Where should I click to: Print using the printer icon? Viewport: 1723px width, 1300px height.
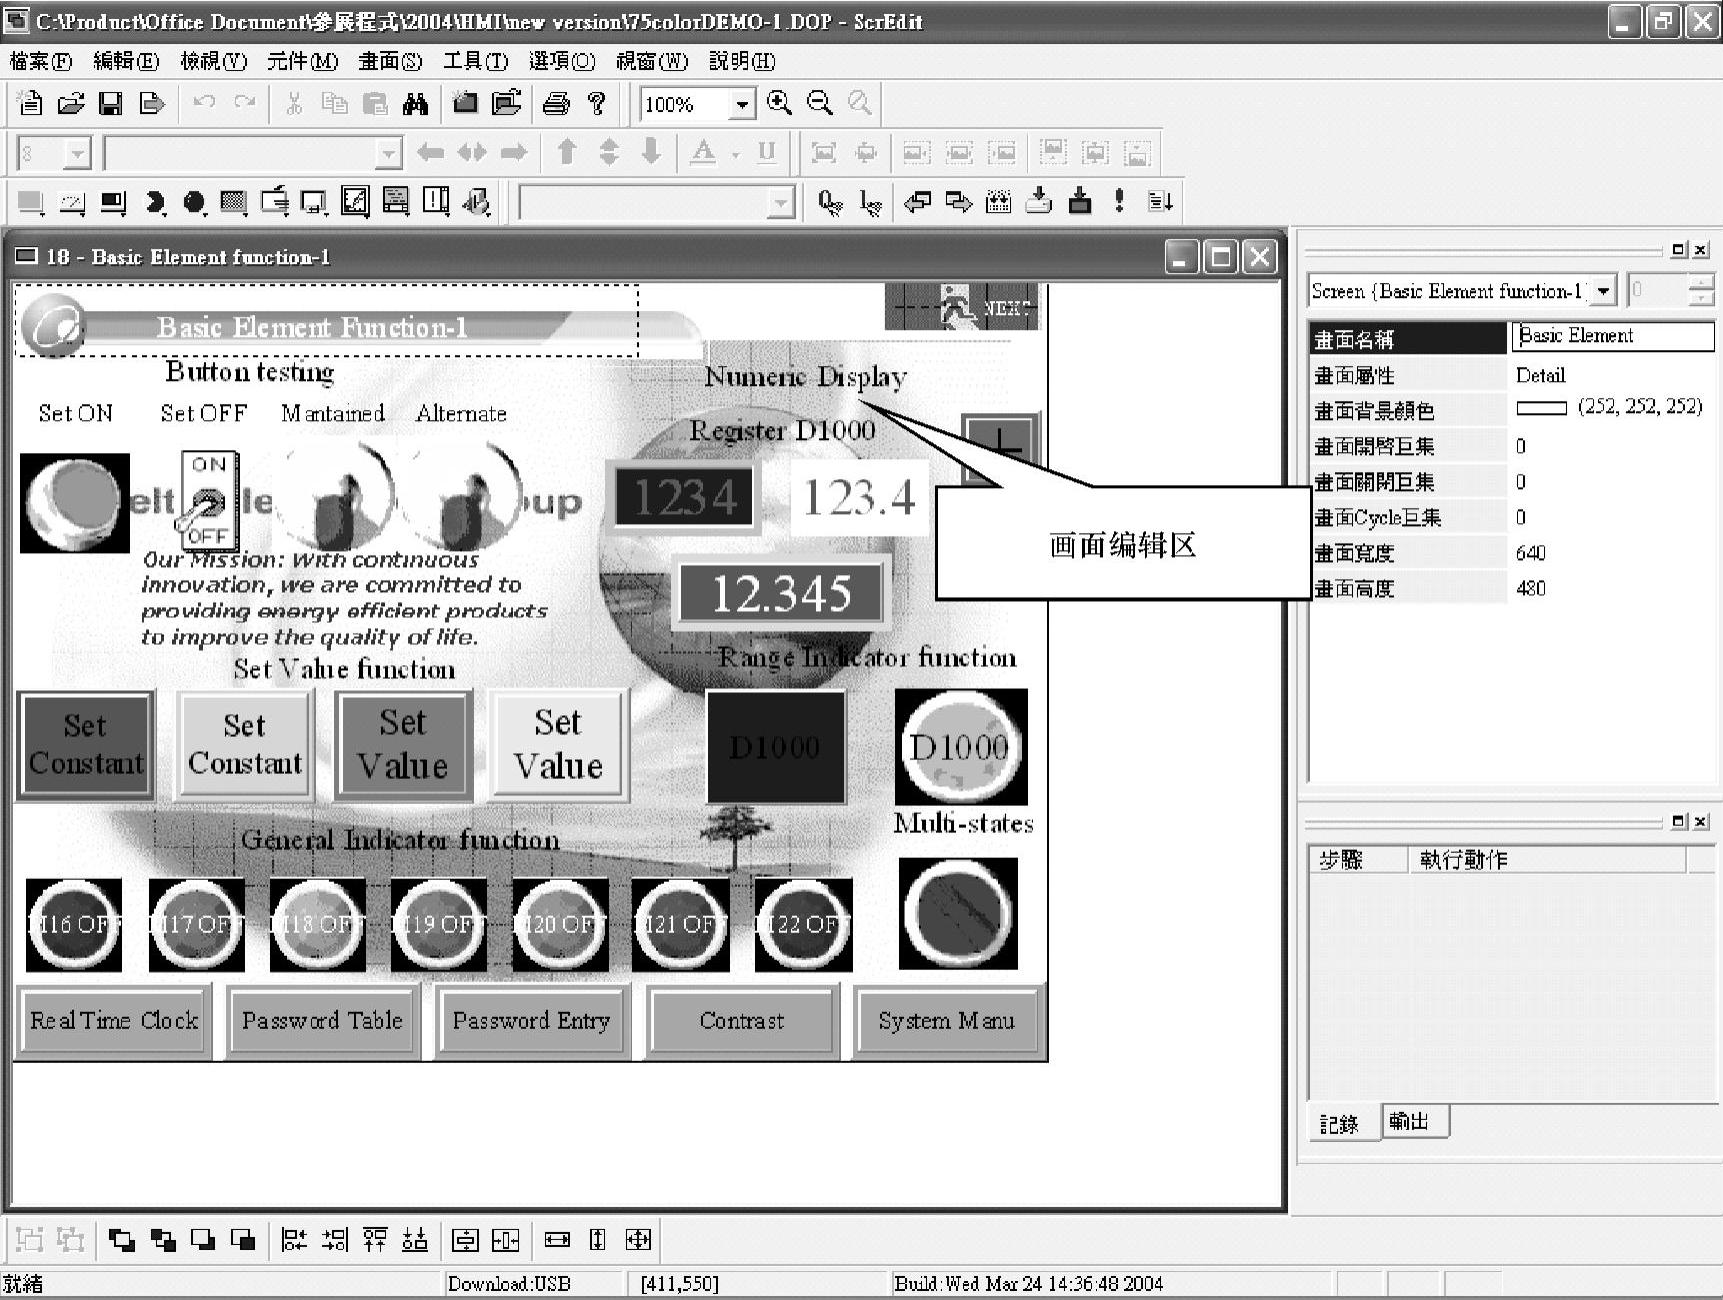pos(556,103)
